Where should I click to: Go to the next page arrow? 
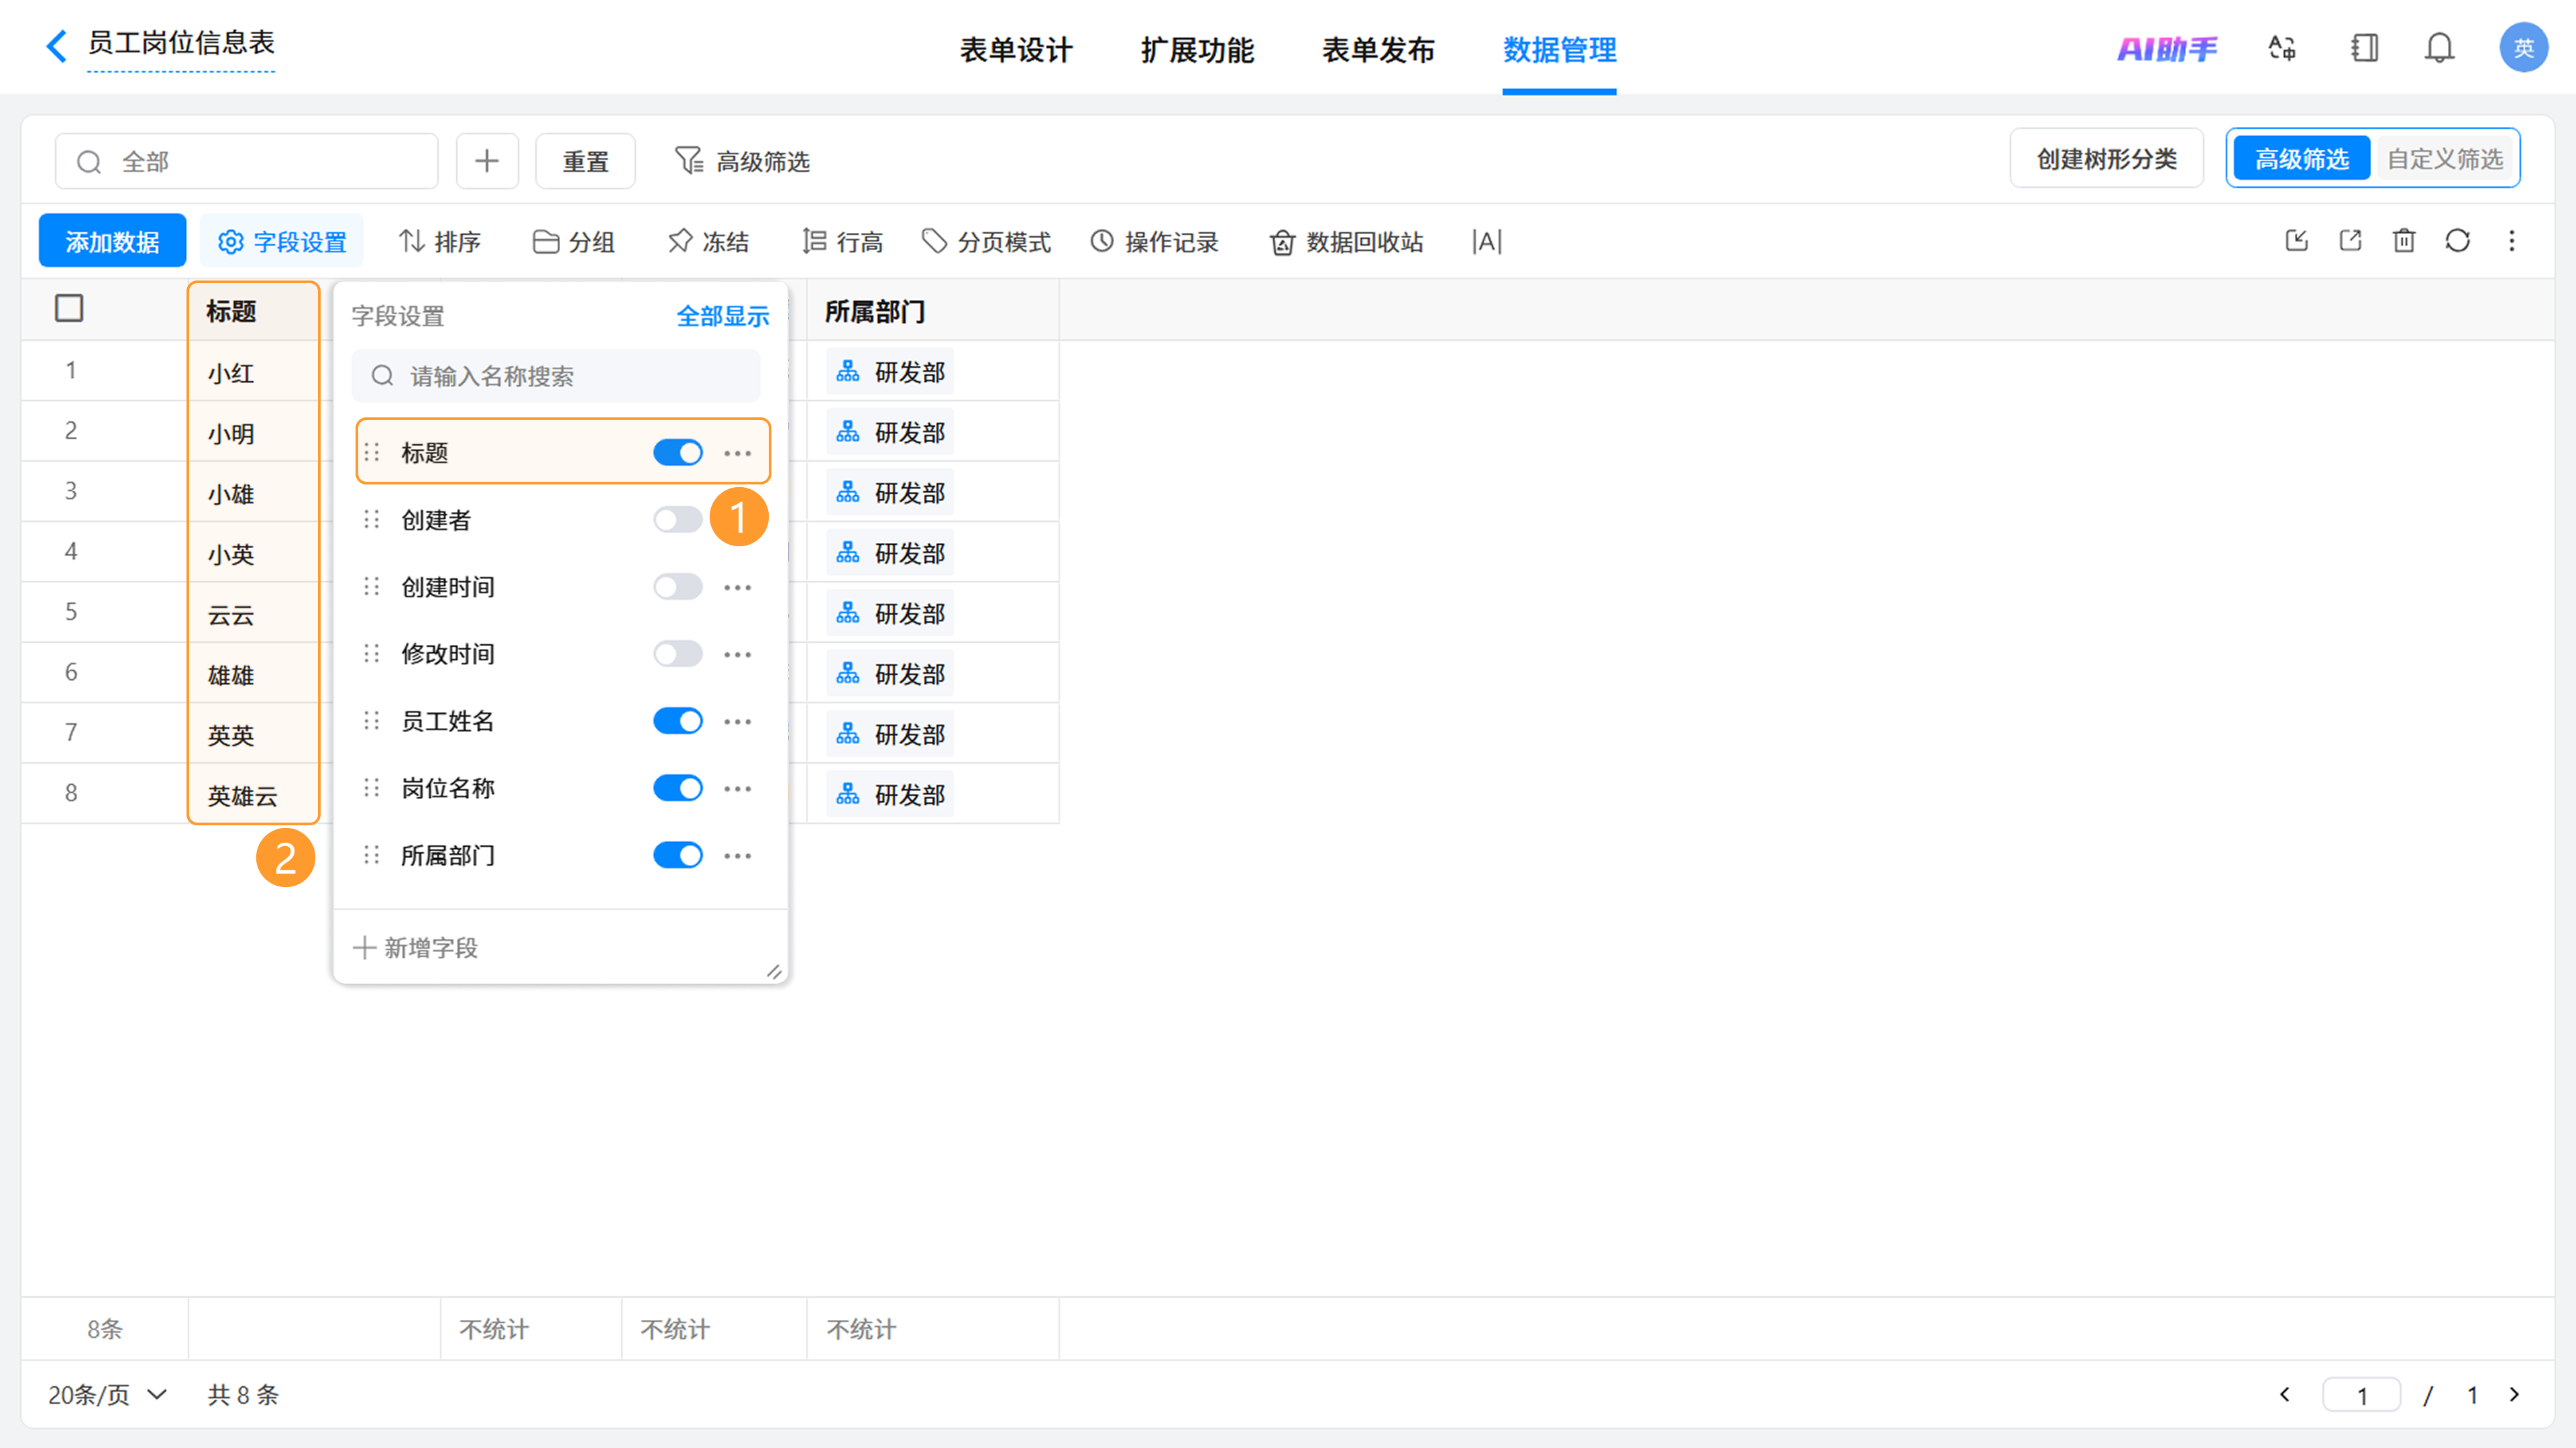click(x=2514, y=1394)
